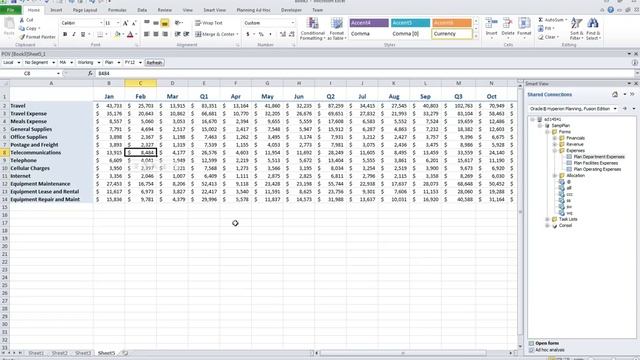Viewport: 640px width, 360px height.
Task: Apply the Comma [0] cell style
Action: tap(410, 34)
